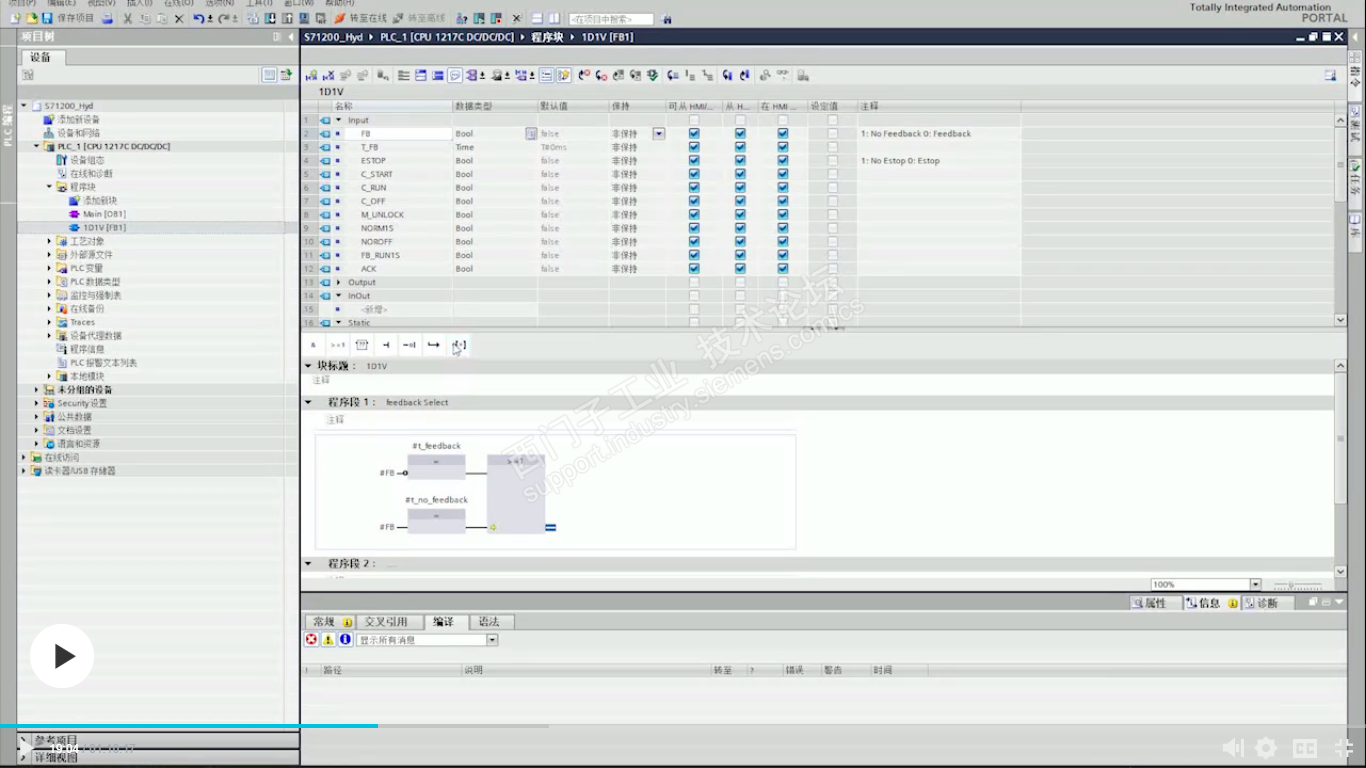Click the interface editor first toolbar icon

click(311, 75)
